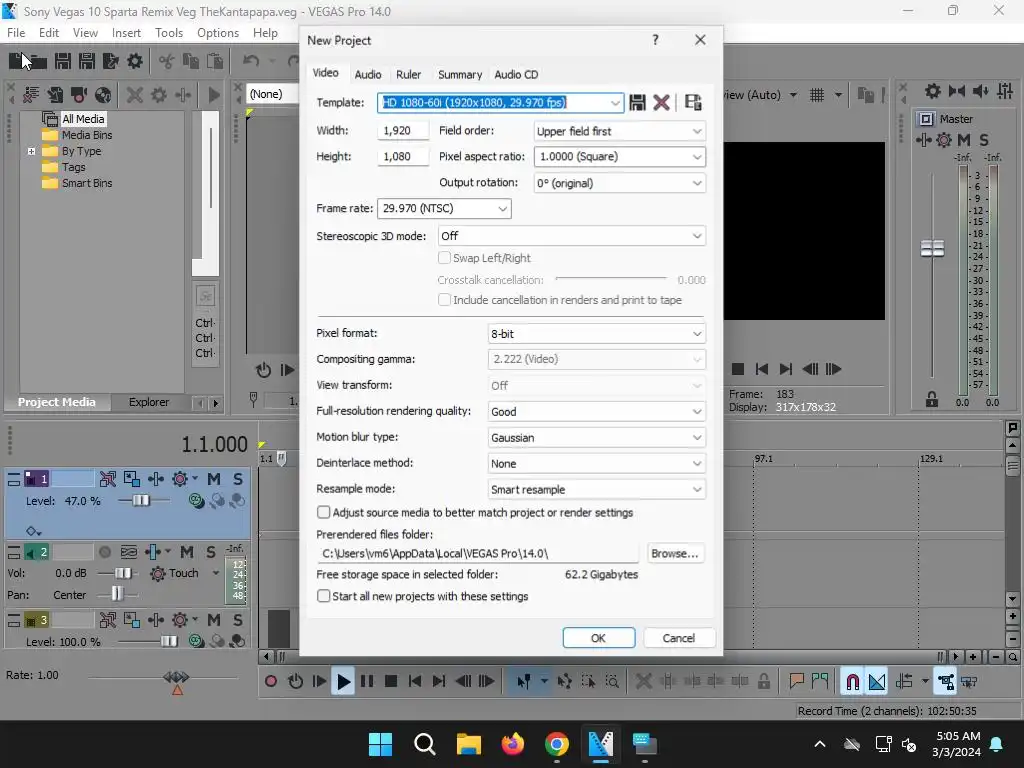Screen dimensions: 1024x768
Task: Click the Insert Region icon in timeline toolbar
Action: [x=820, y=682]
